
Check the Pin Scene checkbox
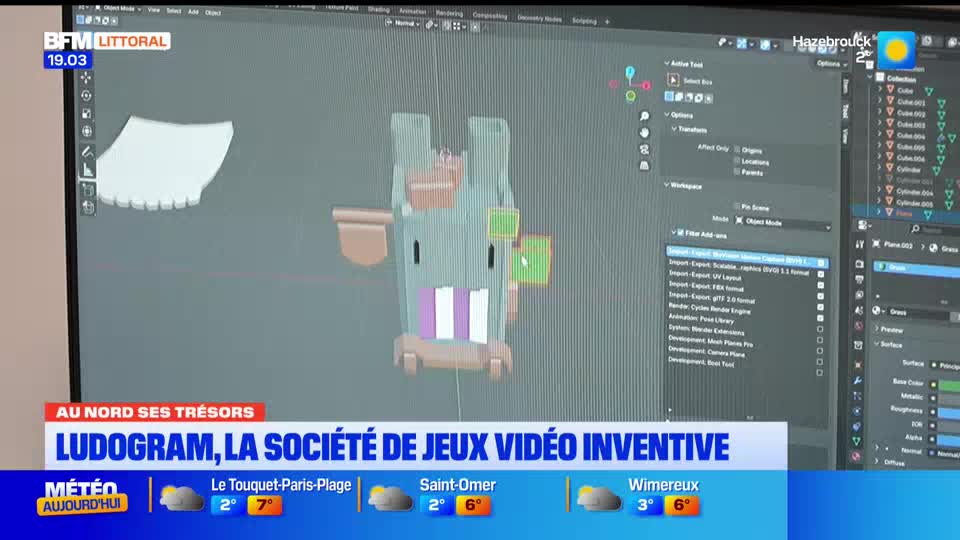pos(737,206)
